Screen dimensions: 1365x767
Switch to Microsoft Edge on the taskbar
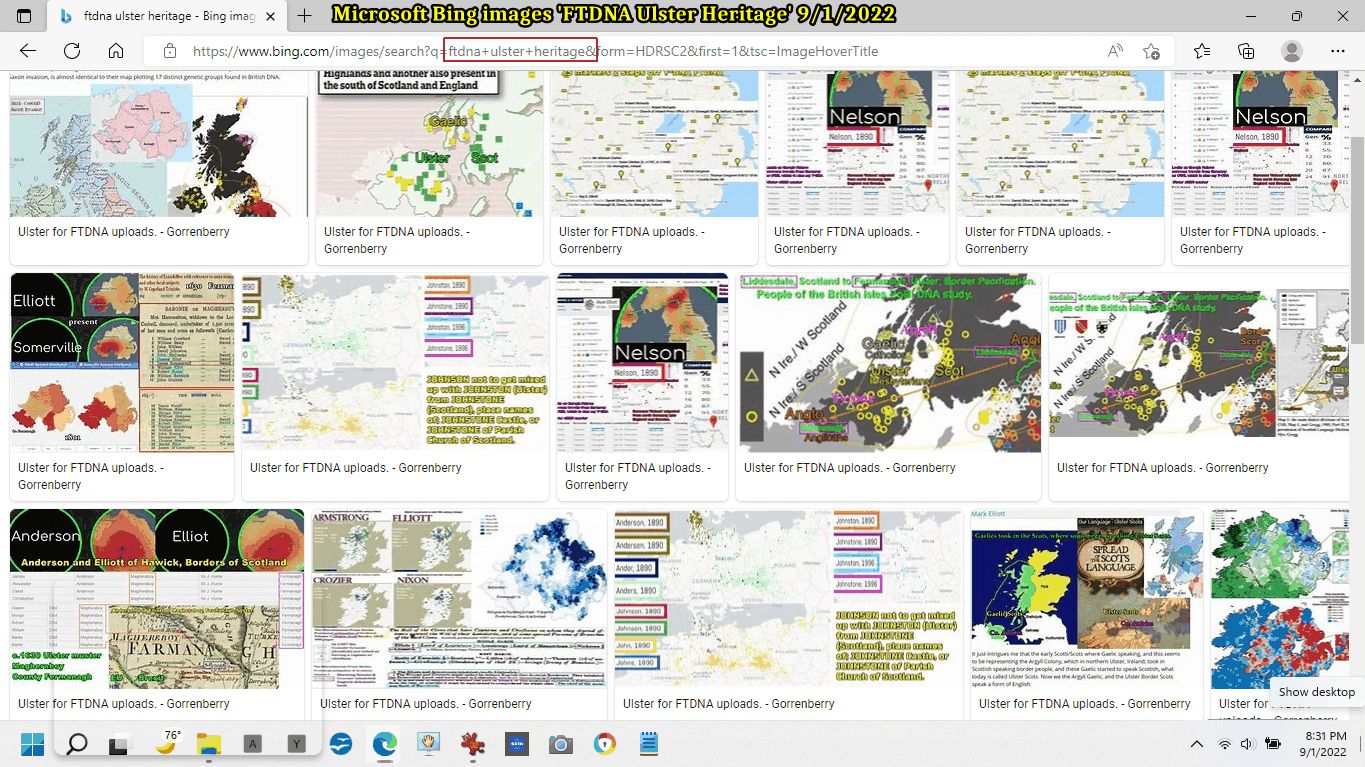385,744
